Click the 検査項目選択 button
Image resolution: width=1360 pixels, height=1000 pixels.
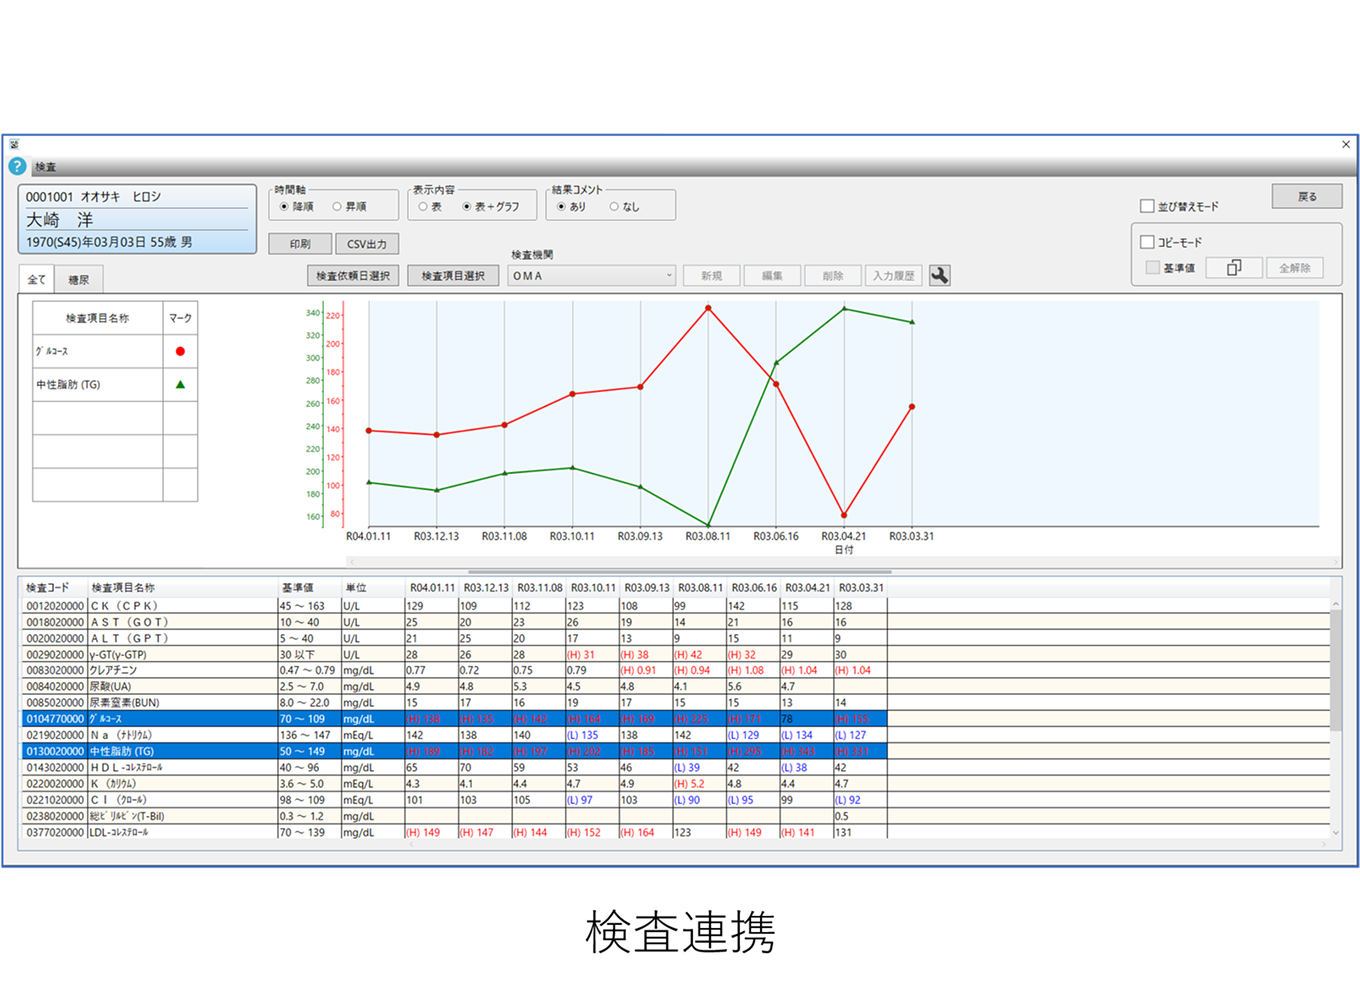click(x=453, y=275)
